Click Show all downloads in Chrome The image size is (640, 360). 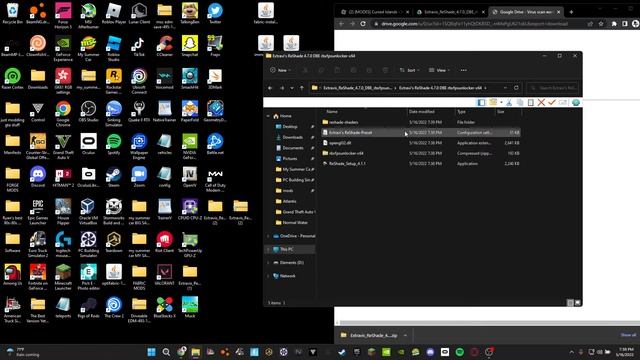[x=628, y=335]
